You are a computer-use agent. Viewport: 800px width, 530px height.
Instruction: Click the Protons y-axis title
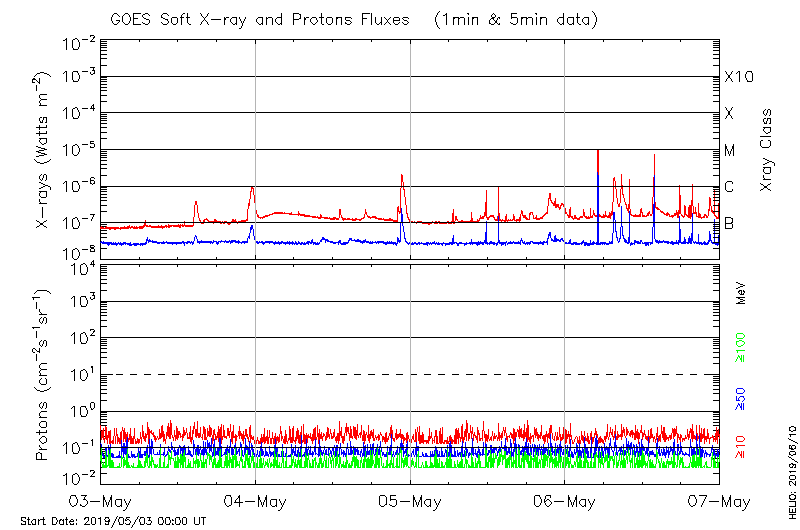[44, 375]
